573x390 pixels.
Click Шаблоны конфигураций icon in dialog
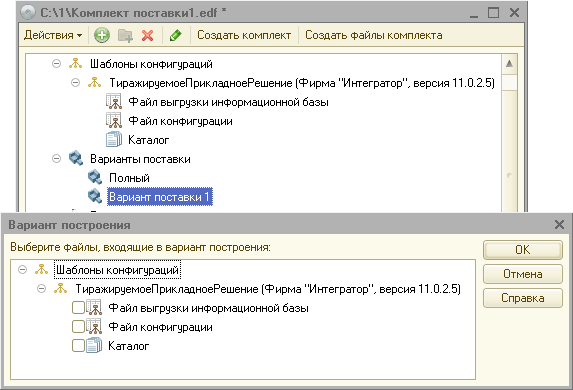(42, 270)
